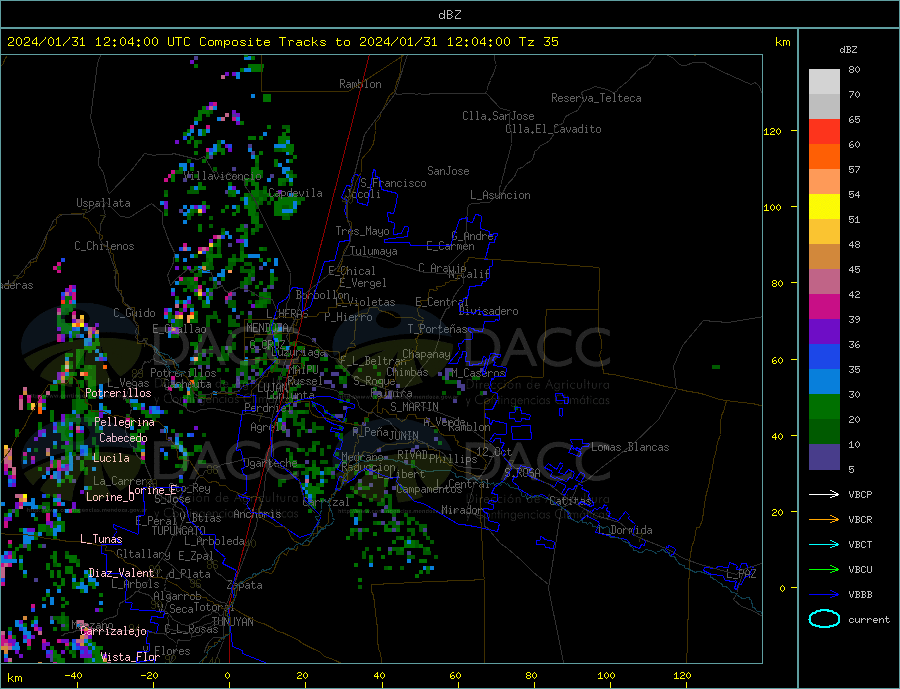Click the Vista_Flor label at bottom
Image resolution: width=900 pixels, height=689 pixels.
(x=130, y=657)
